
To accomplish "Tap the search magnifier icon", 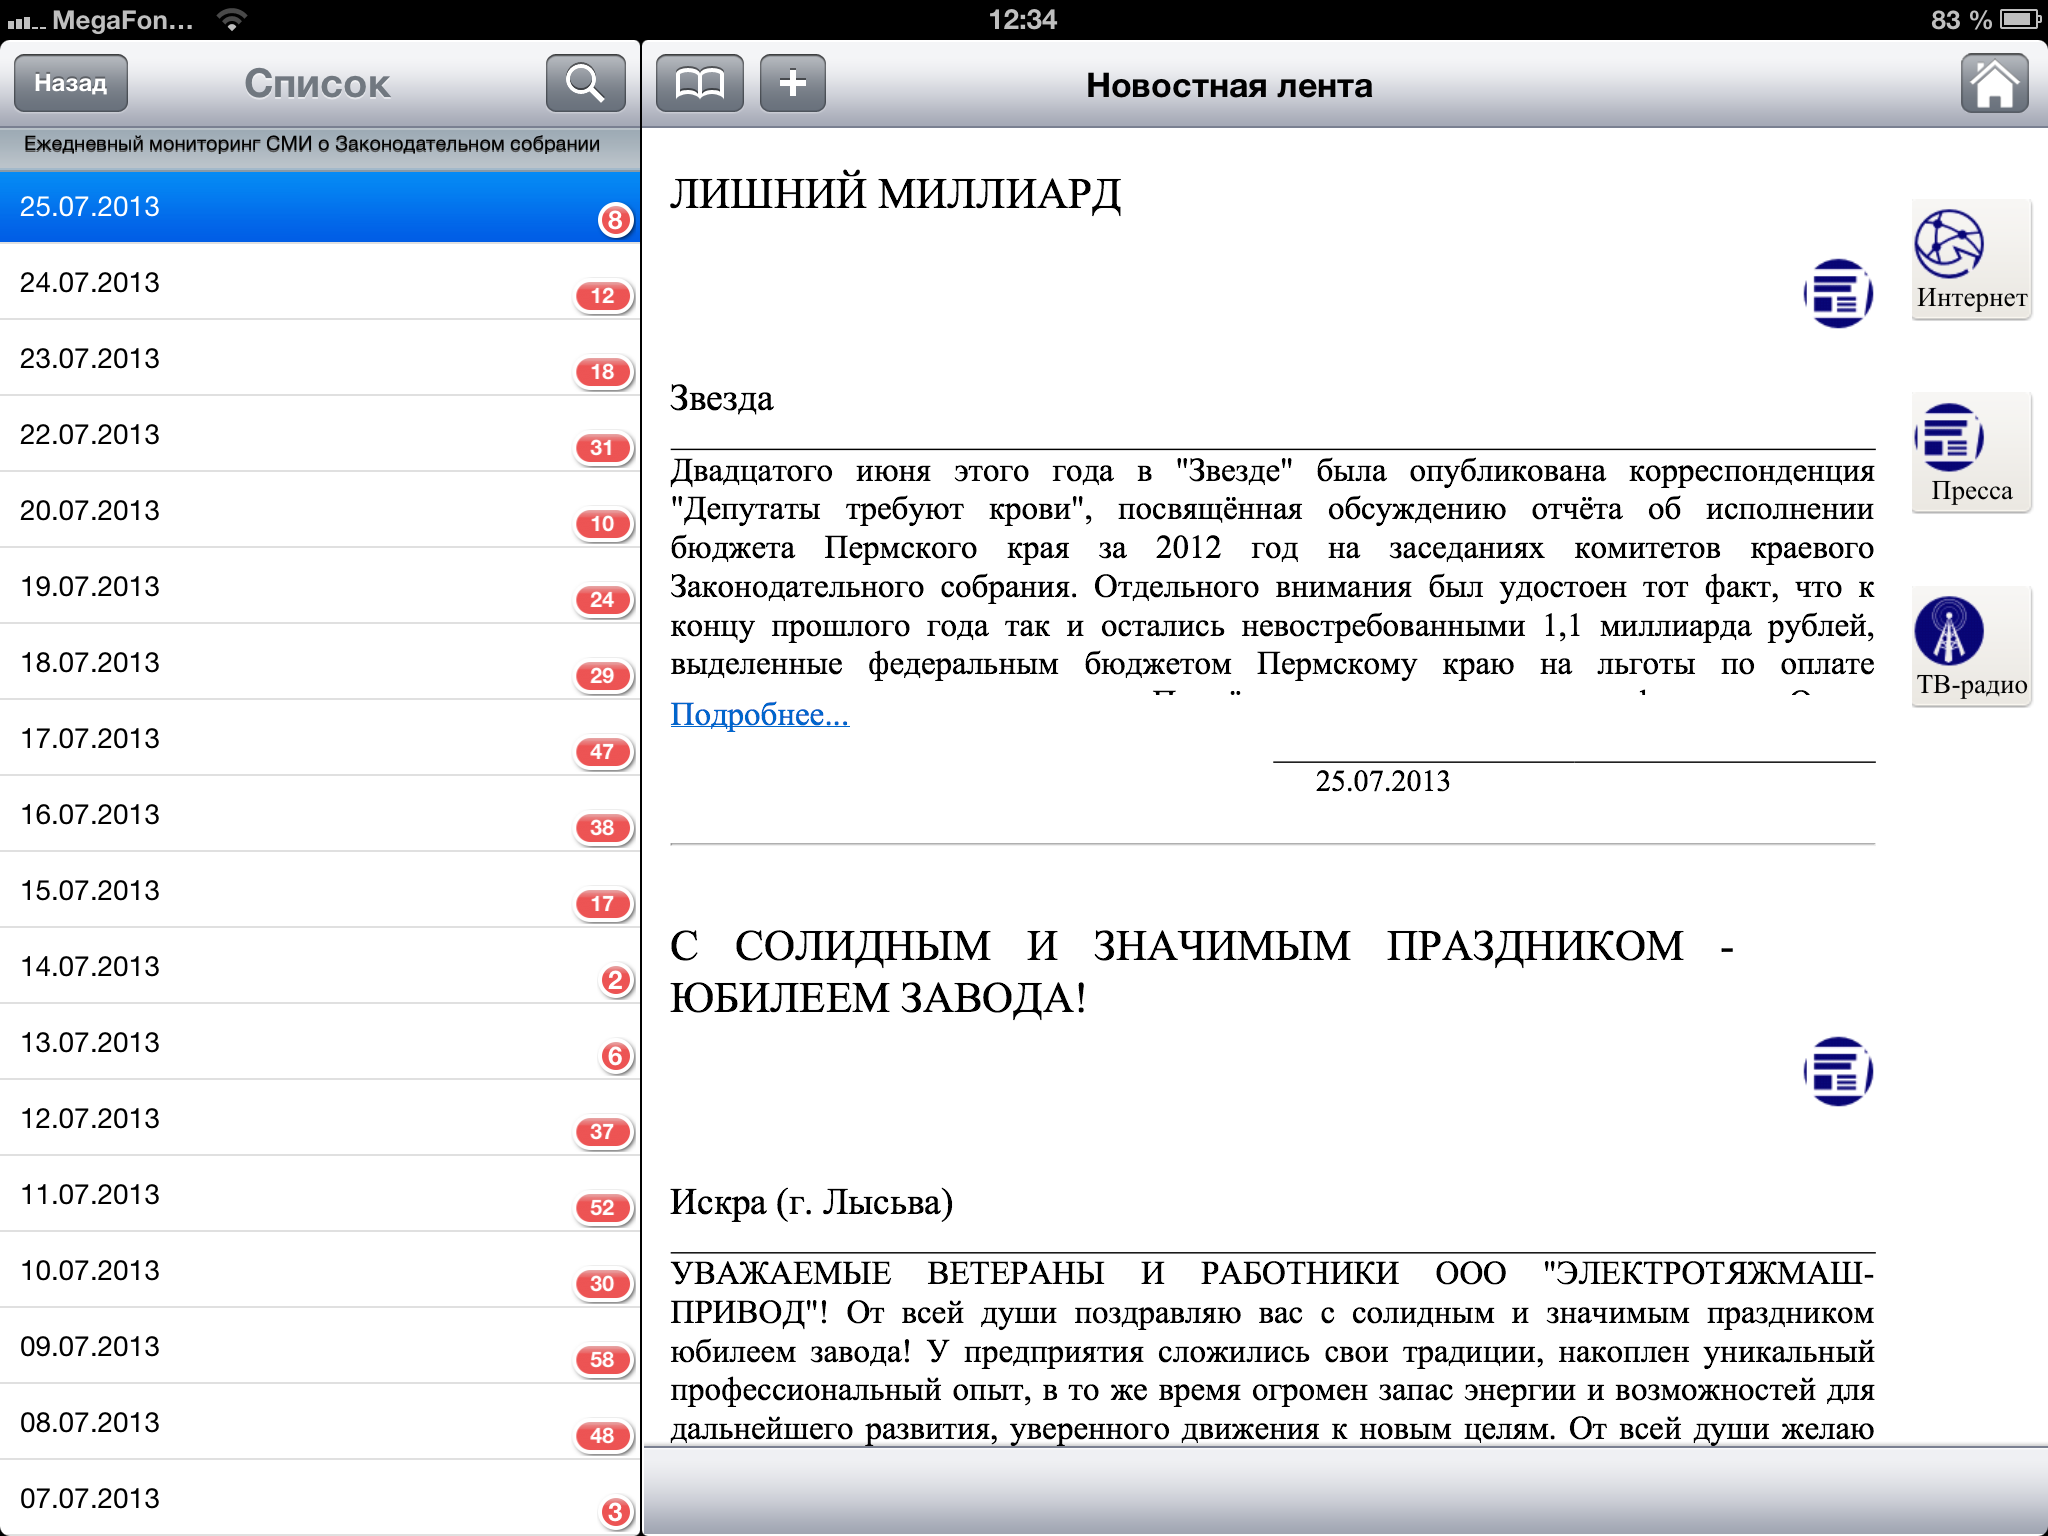I will coord(585,83).
